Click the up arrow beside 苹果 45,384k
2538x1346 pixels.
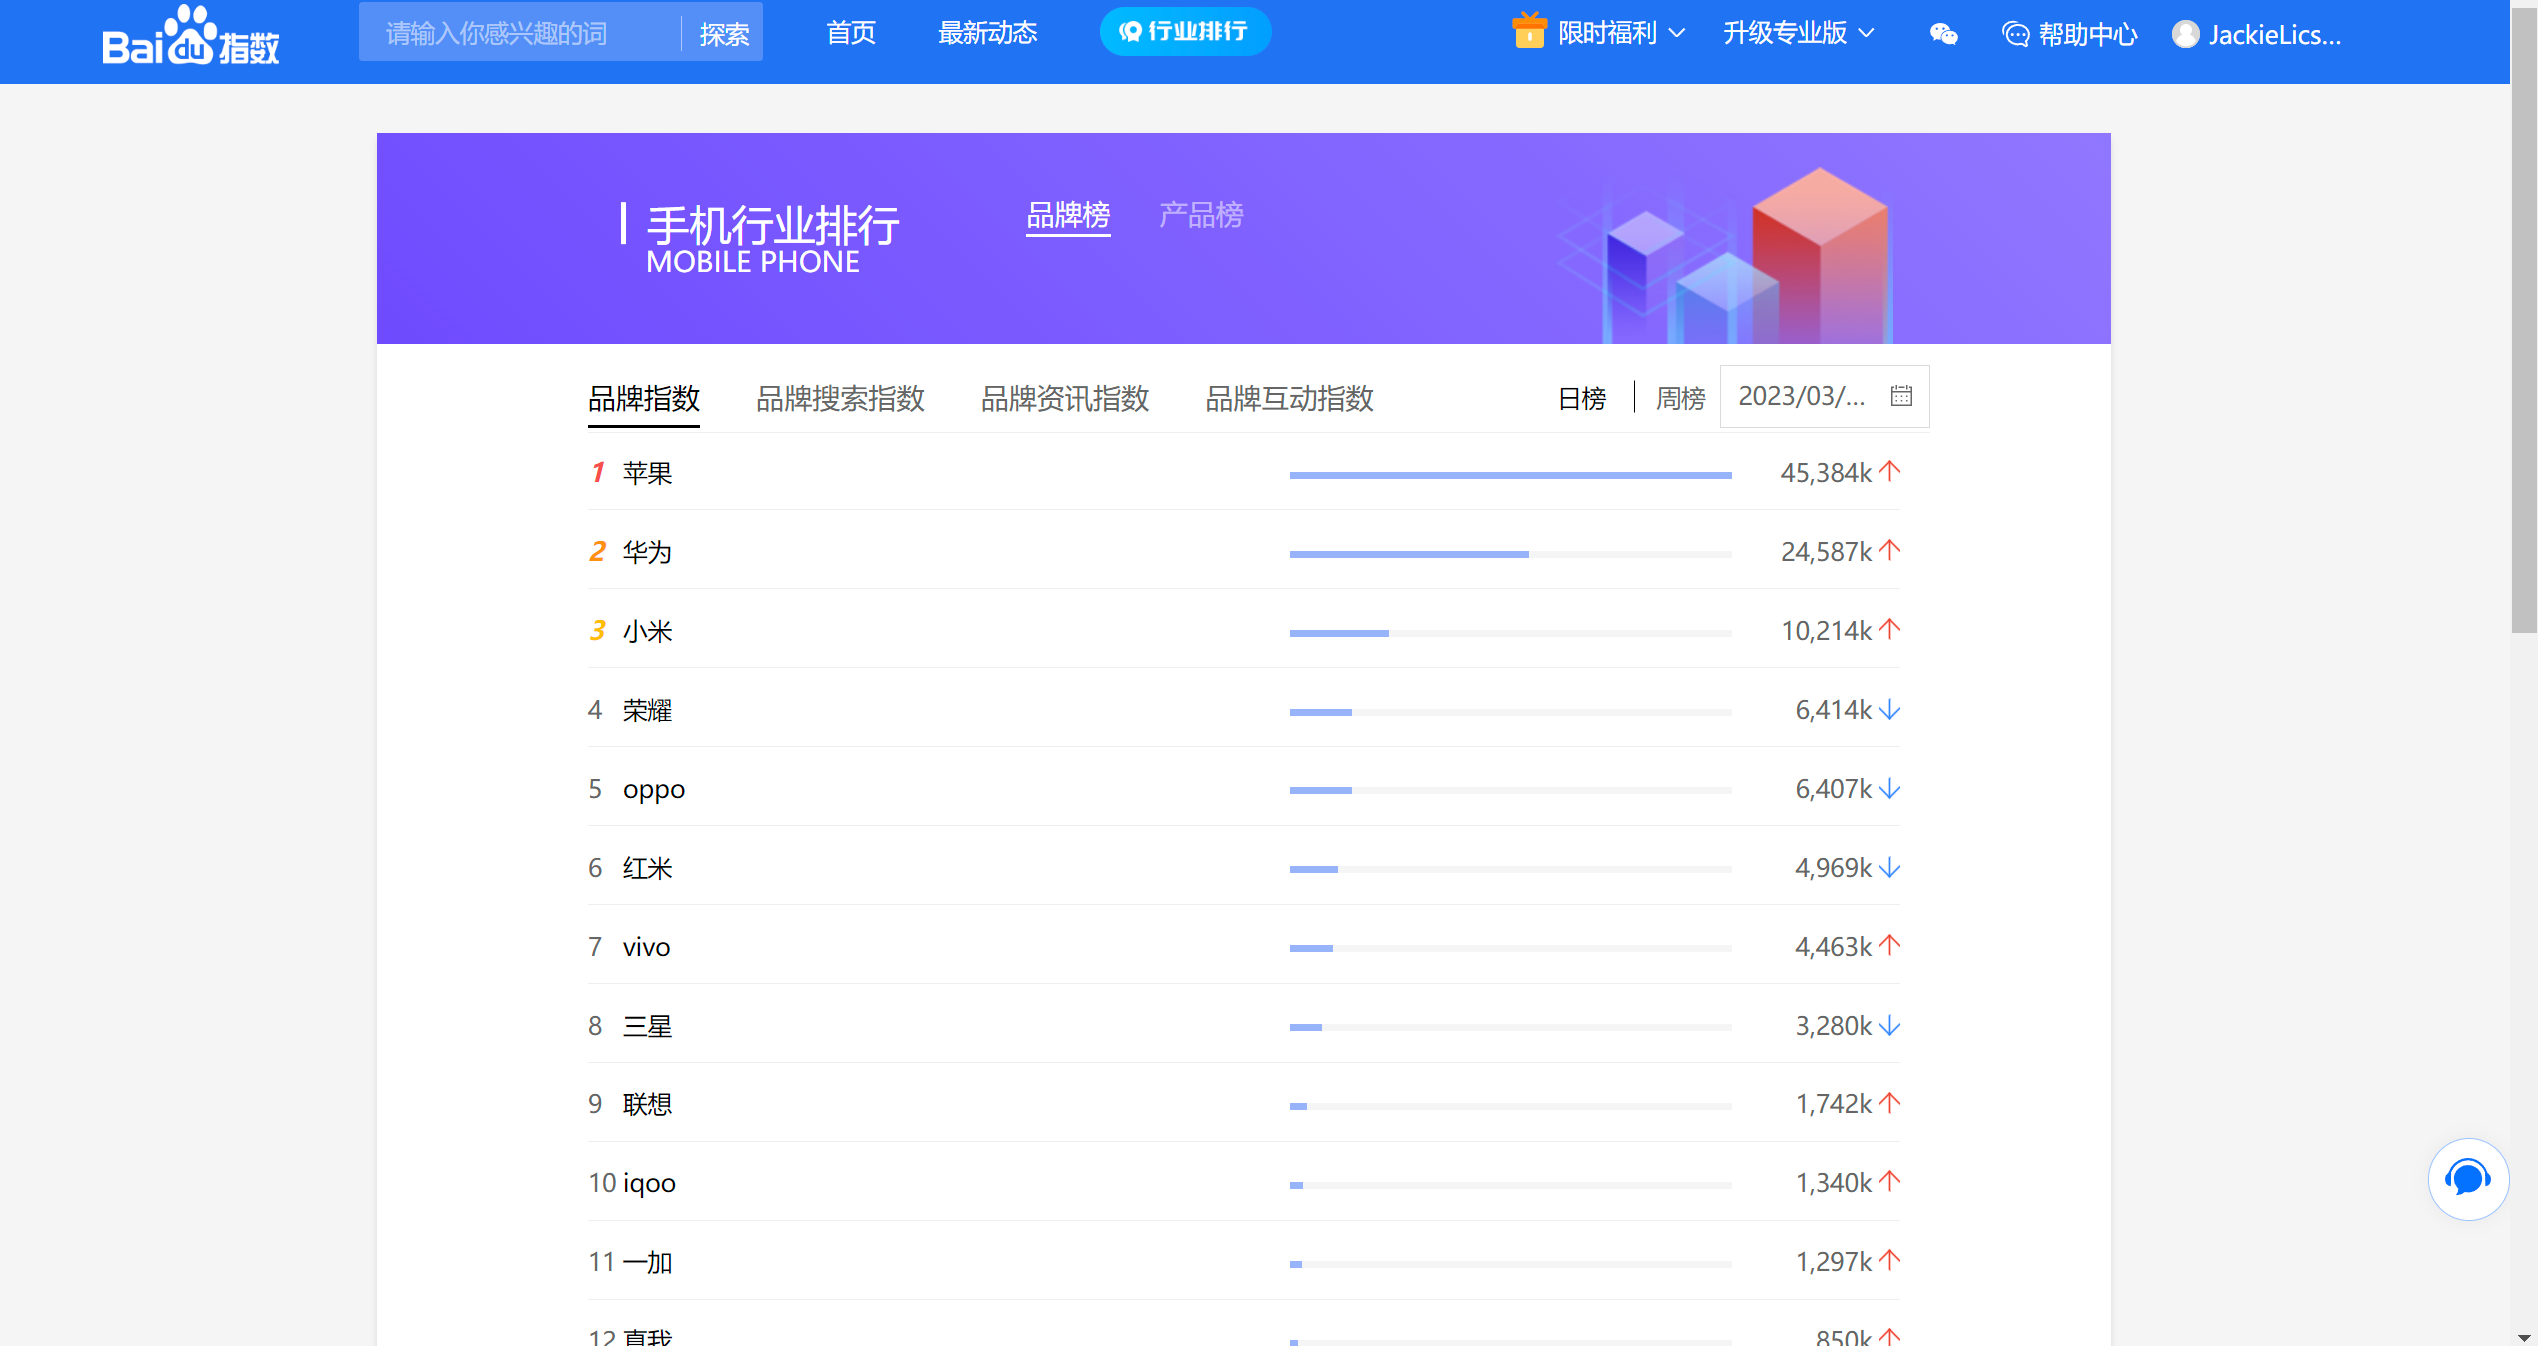pos(1889,471)
